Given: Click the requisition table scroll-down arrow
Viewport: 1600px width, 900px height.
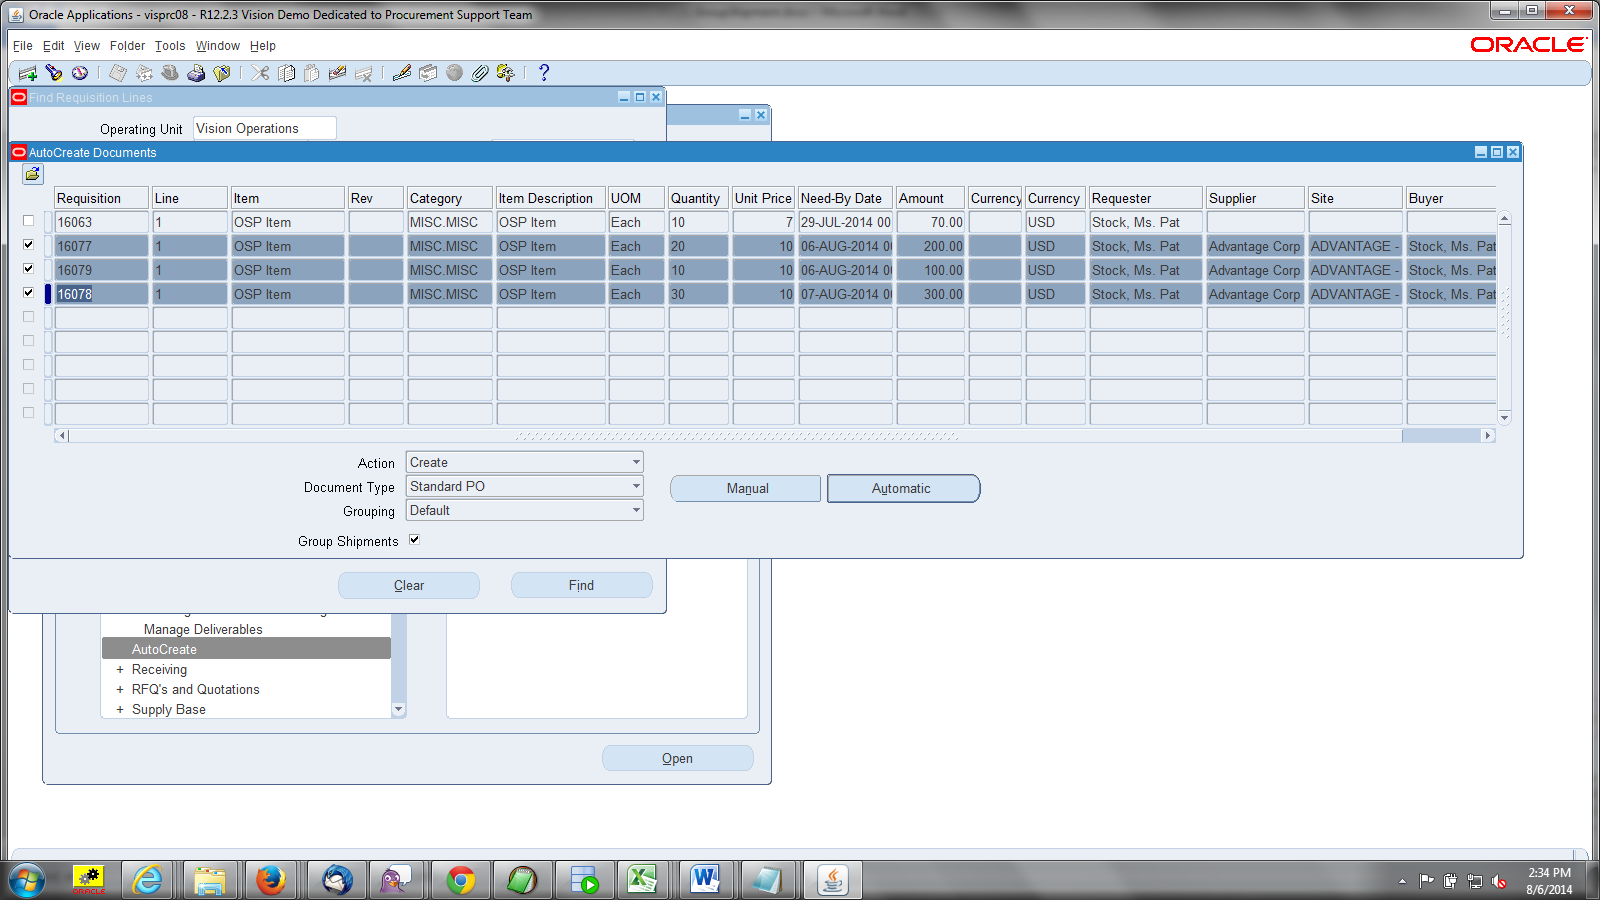Looking at the screenshot, I should [x=1504, y=417].
